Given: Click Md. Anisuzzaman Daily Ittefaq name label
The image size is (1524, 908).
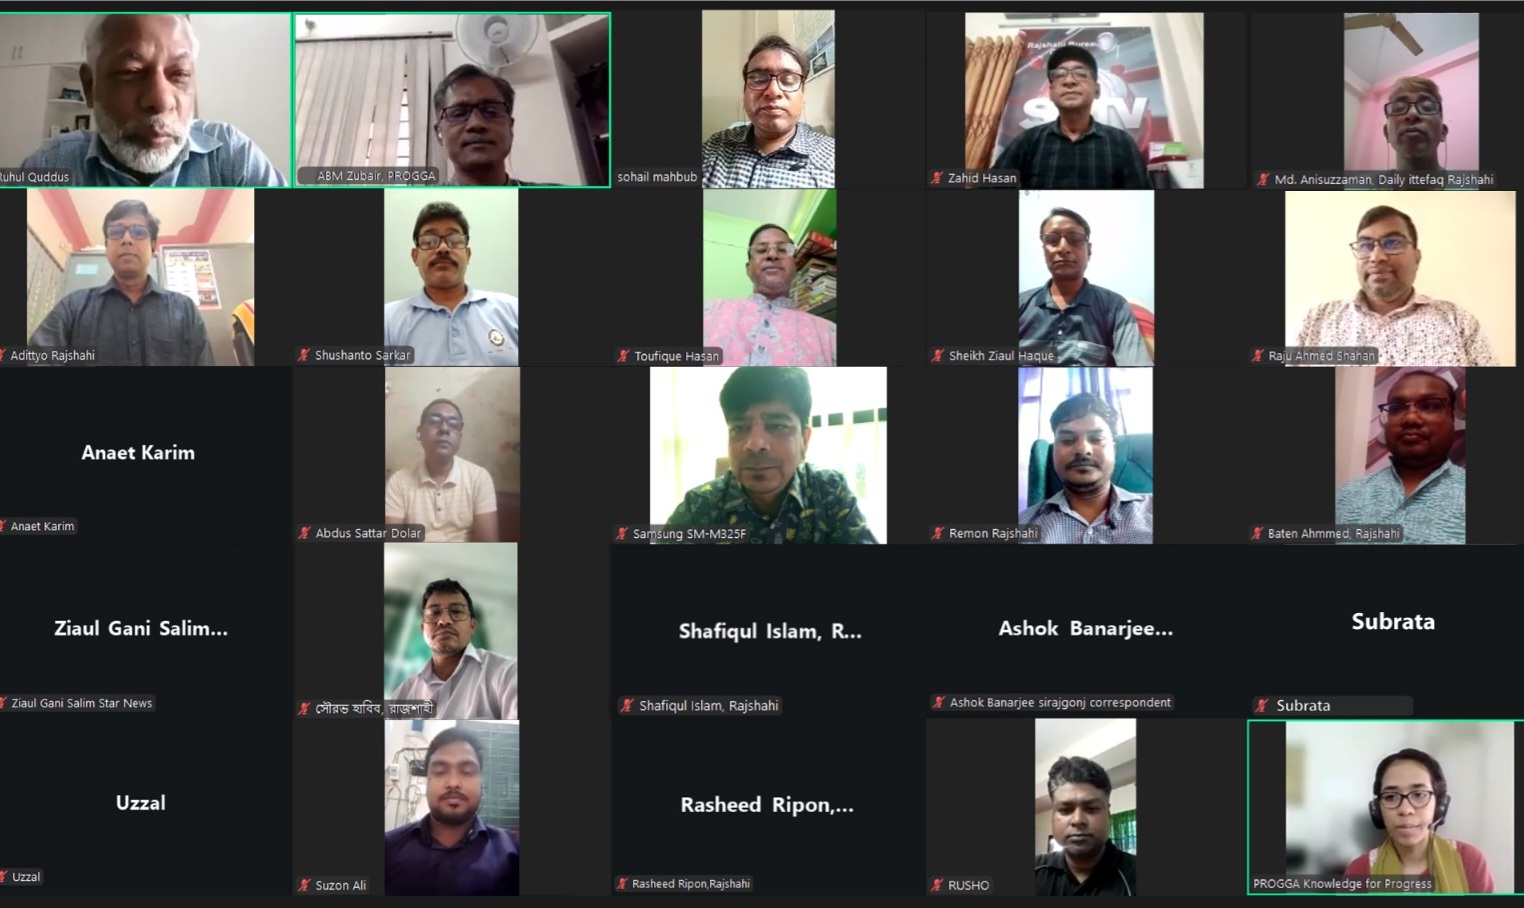Looking at the screenshot, I should click(1383, 180).
